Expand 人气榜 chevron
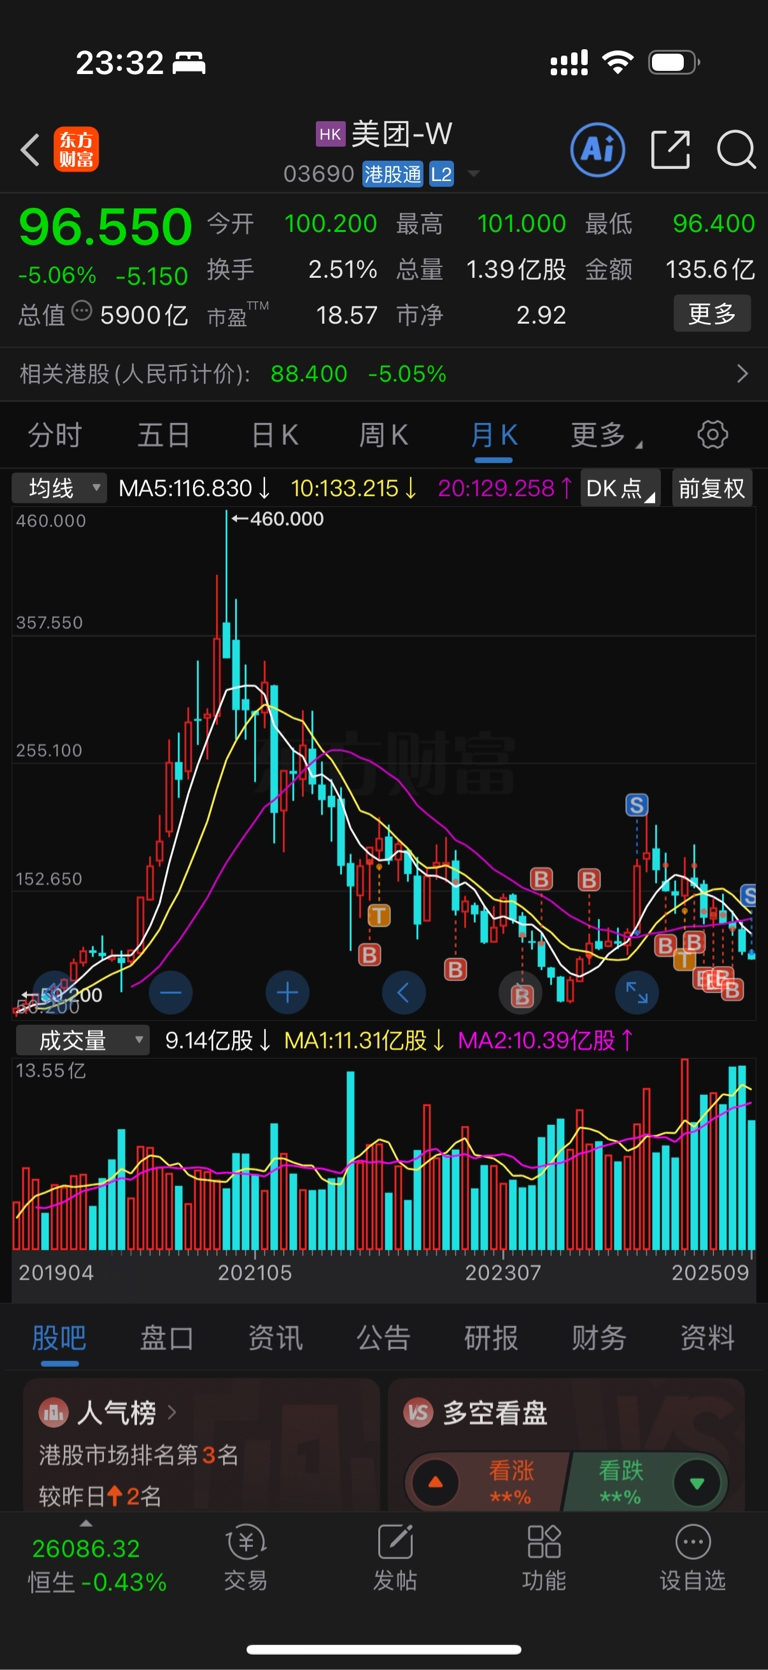 pyautogui.click(x=172, y=1412)
